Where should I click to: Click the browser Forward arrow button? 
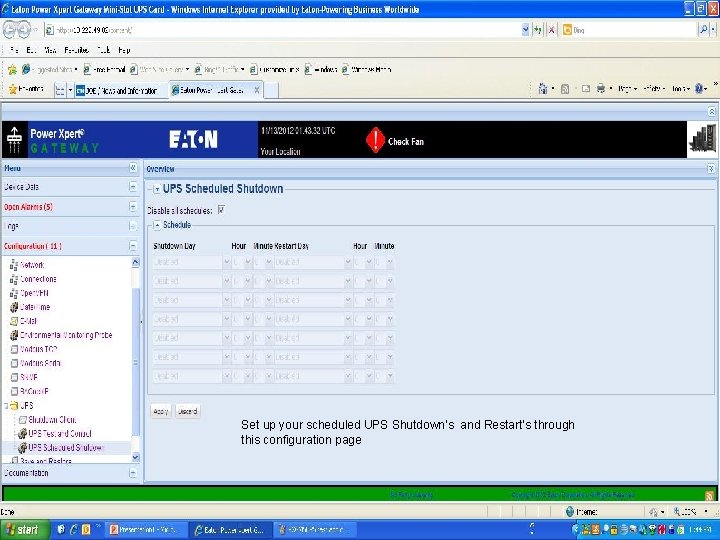[x=24, y=30]
